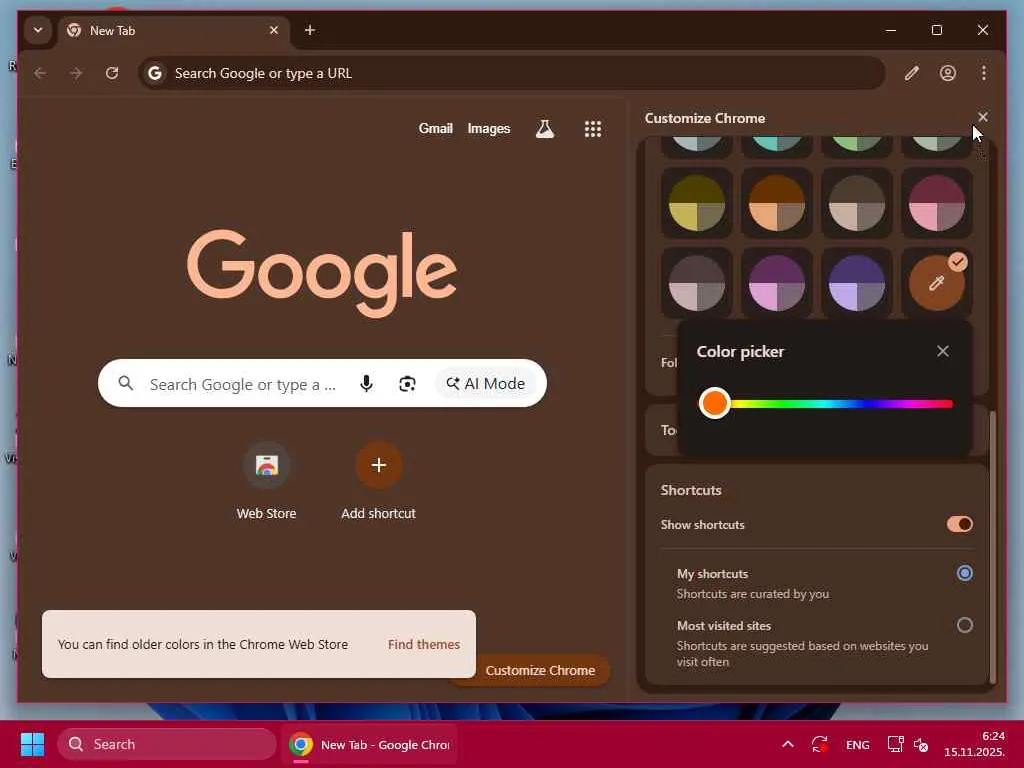1024x768 pixels.
Task: Close the Color picker popup
Action: [x=942, y=351]
